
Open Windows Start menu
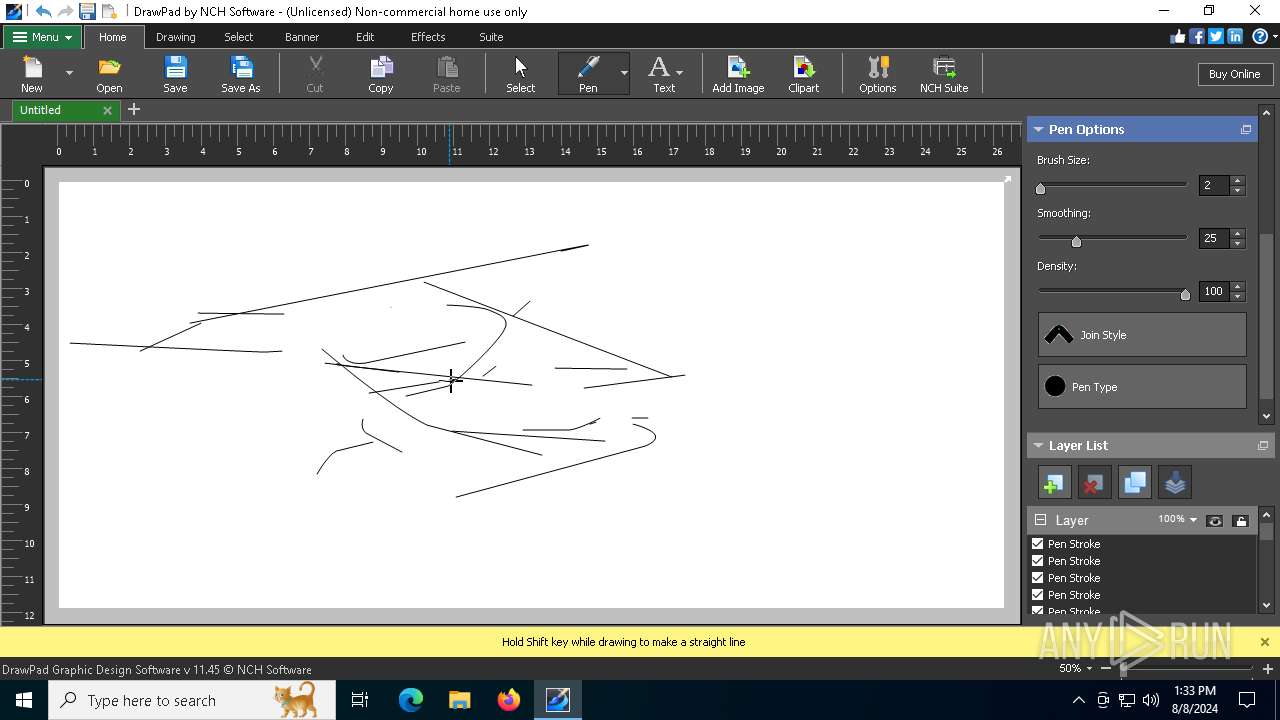[23, 700]
